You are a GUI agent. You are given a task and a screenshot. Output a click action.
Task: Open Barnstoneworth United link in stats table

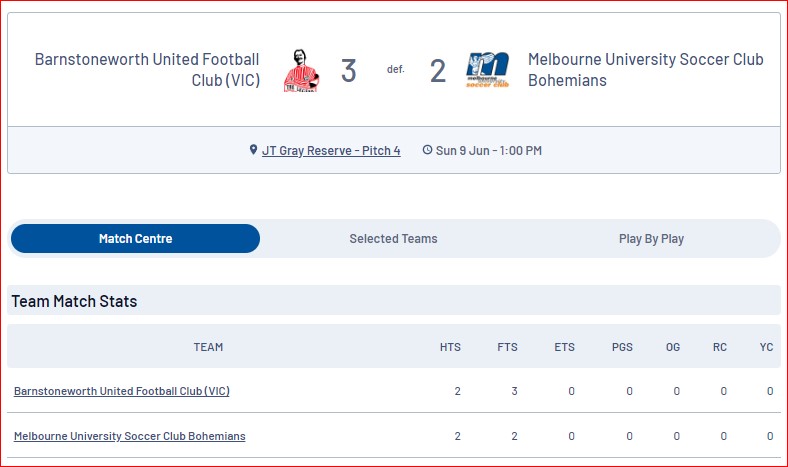pos(122,391)
